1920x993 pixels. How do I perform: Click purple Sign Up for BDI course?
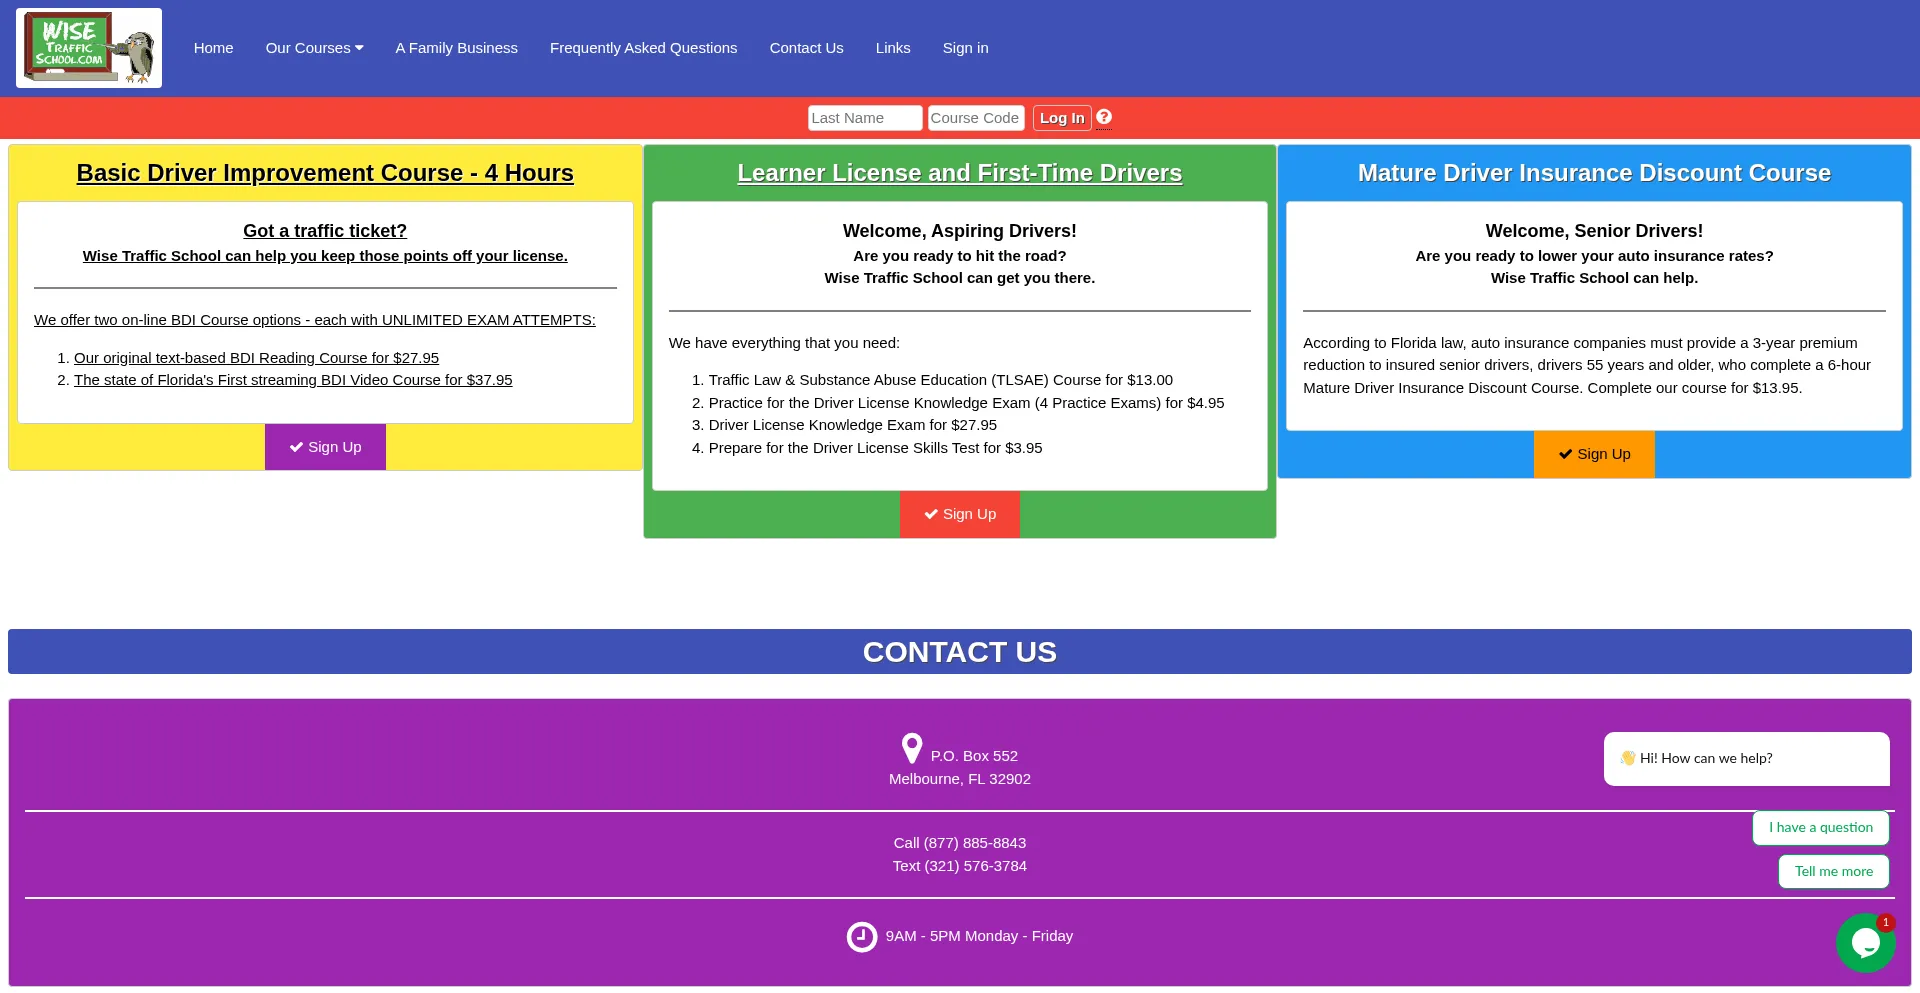click(x=325, y=447)
